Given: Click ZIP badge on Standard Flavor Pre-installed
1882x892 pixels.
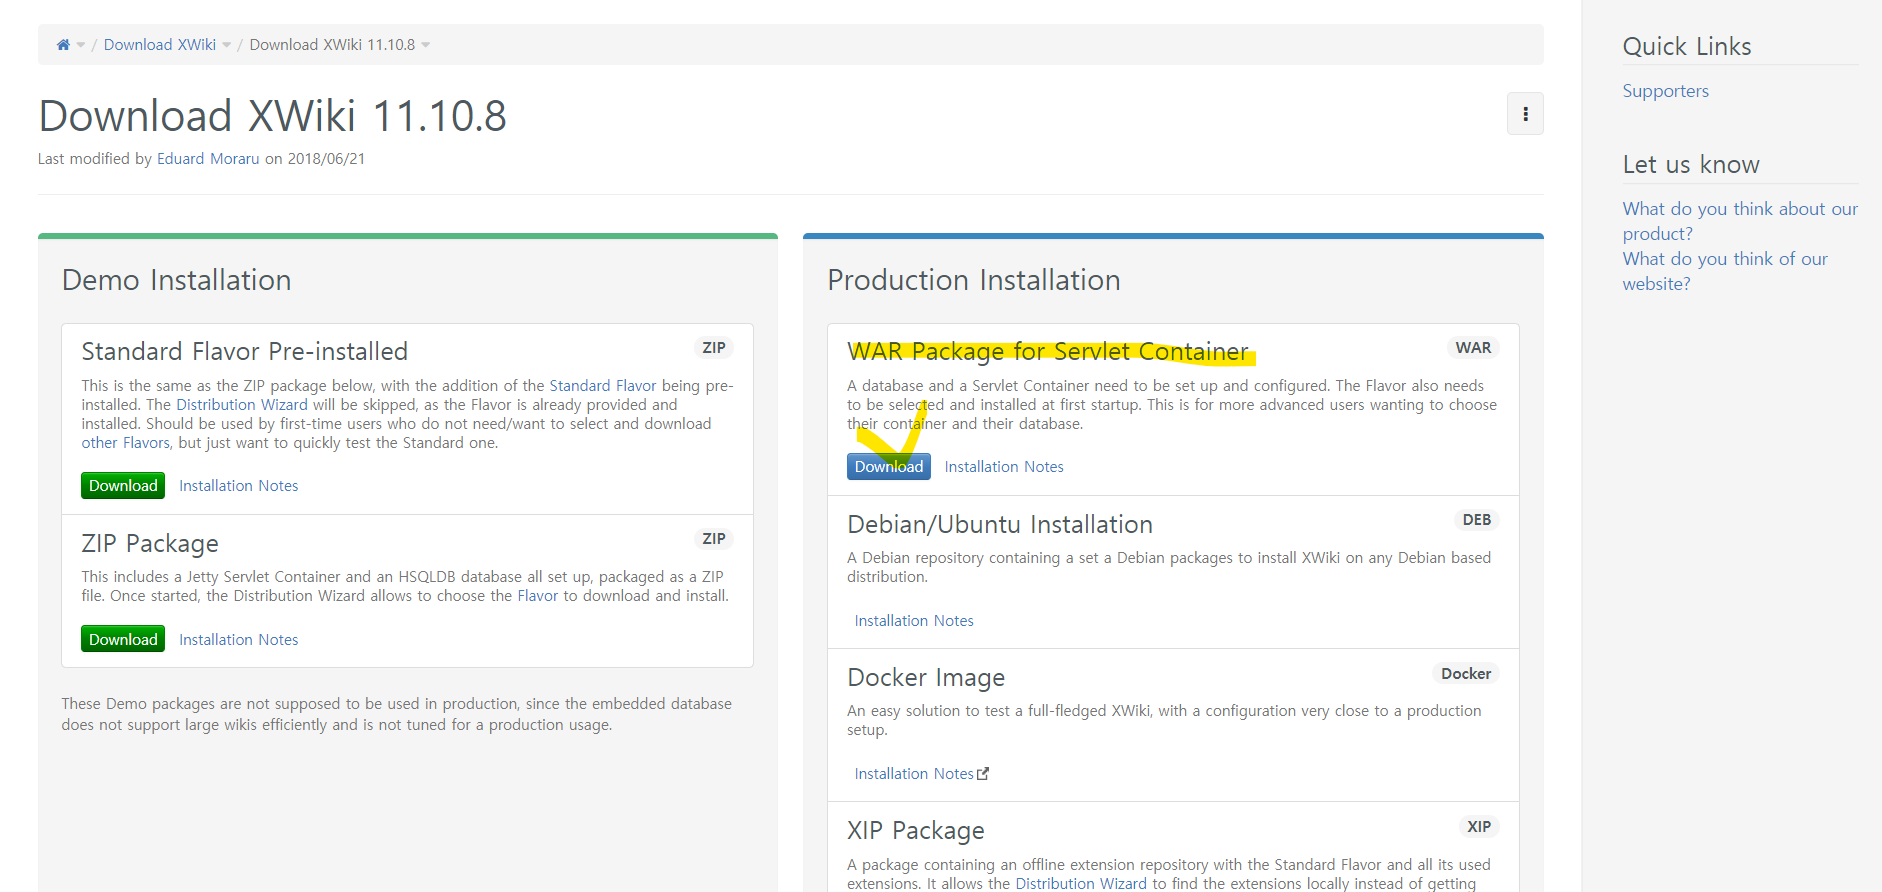Looking at the screenshot, I should click(714, 348).
